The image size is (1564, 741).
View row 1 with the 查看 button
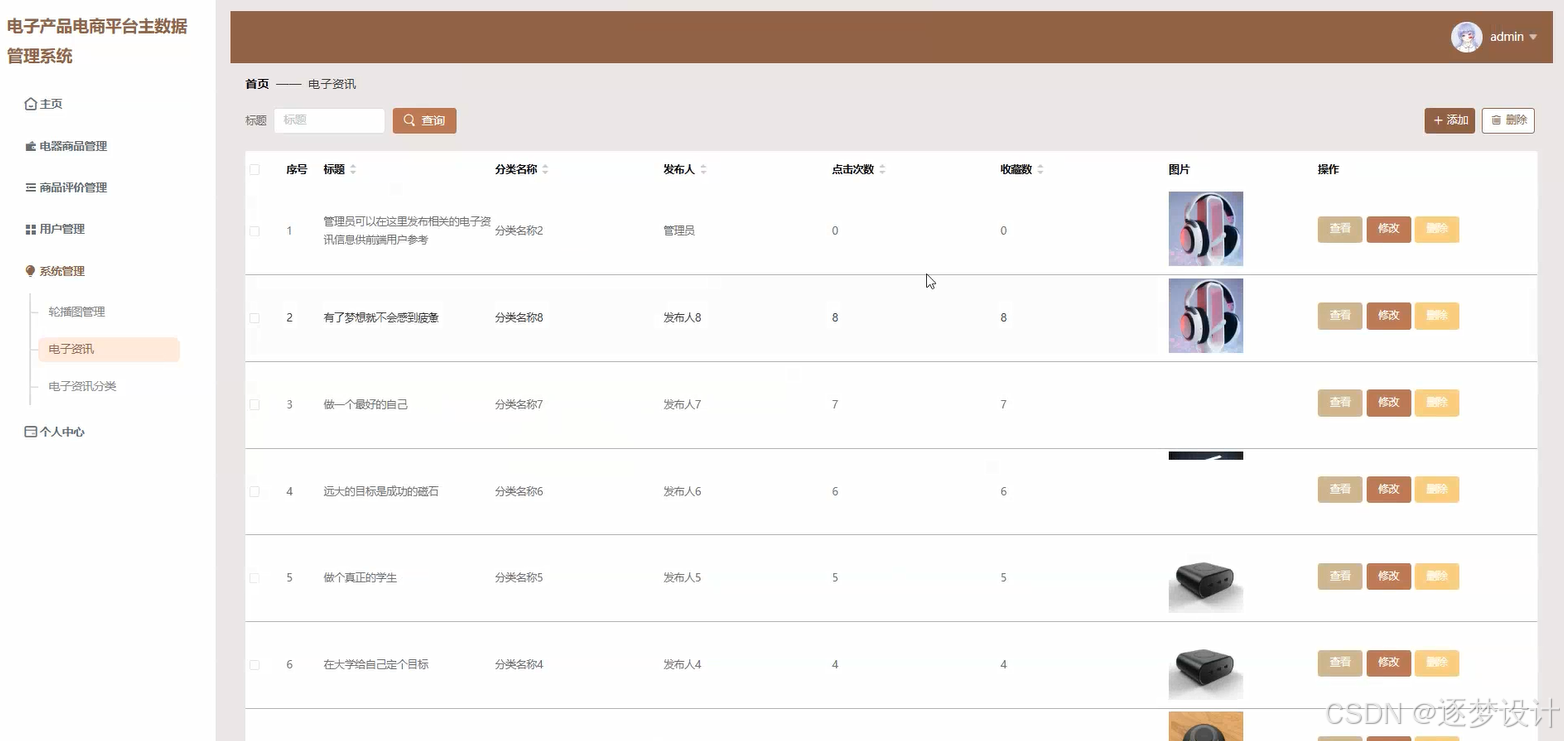pos(1340,229)
